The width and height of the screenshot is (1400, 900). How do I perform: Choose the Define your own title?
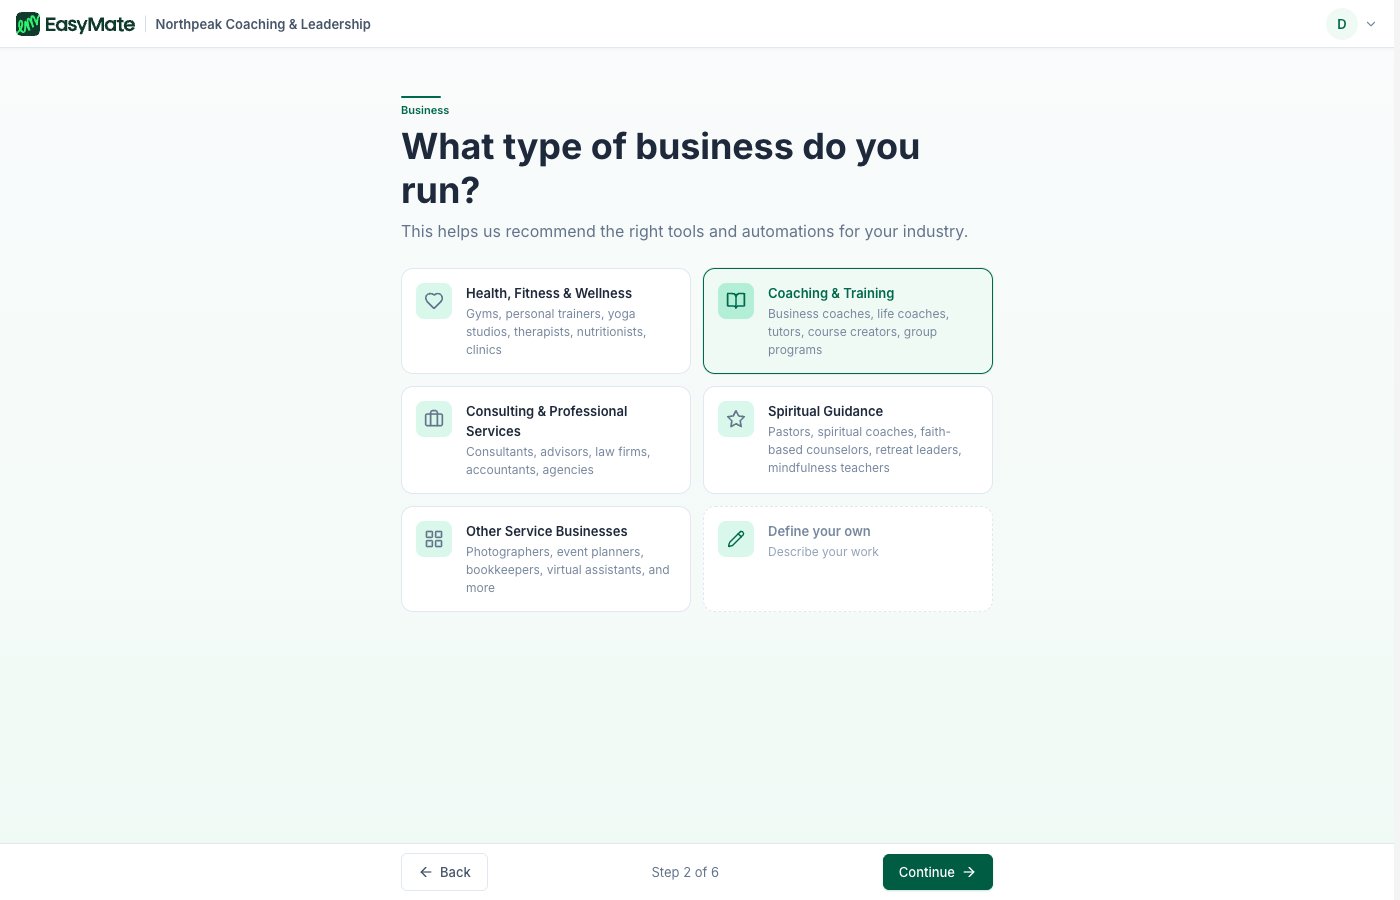click(819, 531)
